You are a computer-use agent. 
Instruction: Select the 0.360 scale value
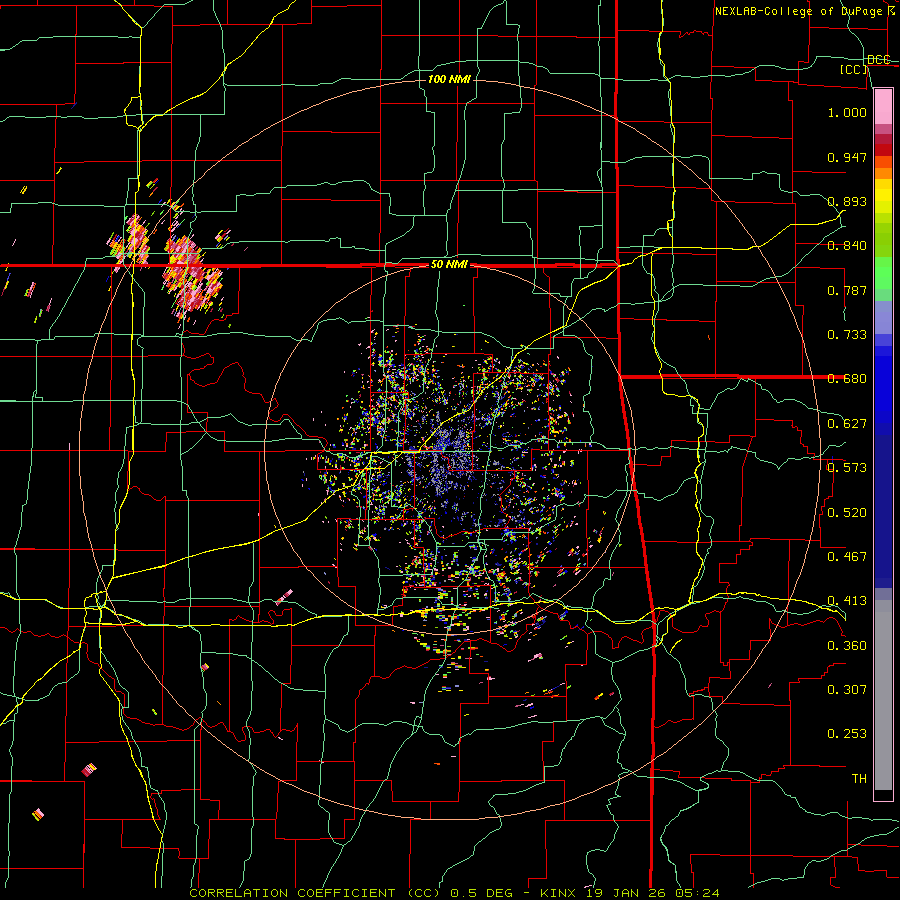tap(847, 646)
